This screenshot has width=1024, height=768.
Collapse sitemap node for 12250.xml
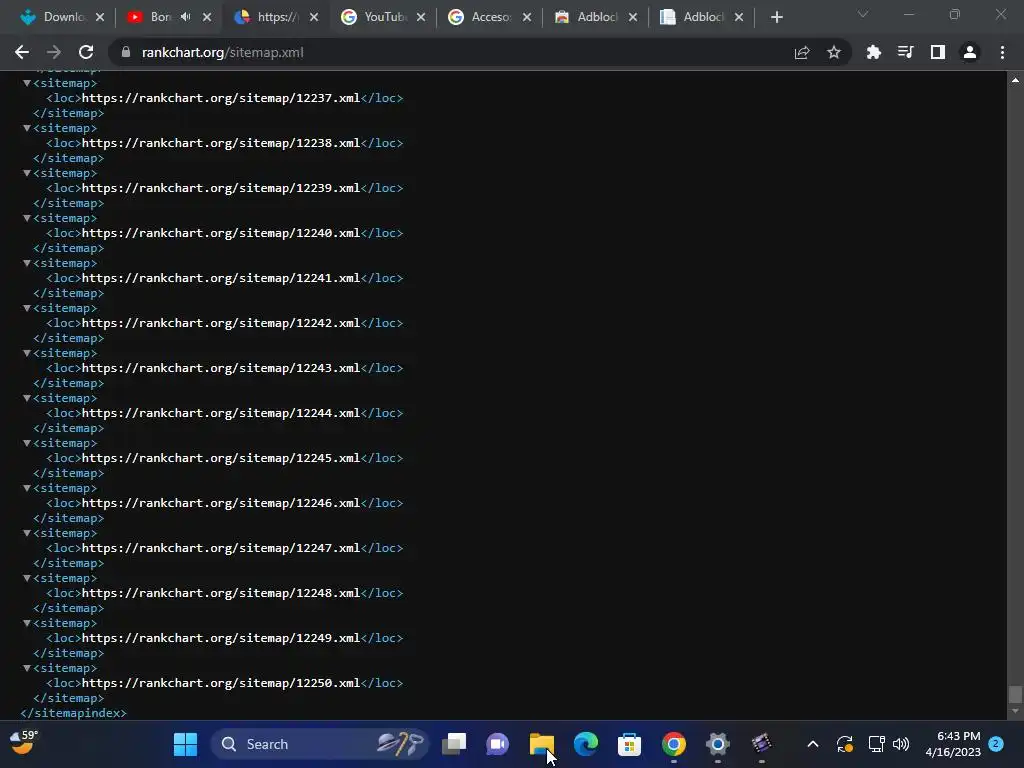[x=27, y=668]
